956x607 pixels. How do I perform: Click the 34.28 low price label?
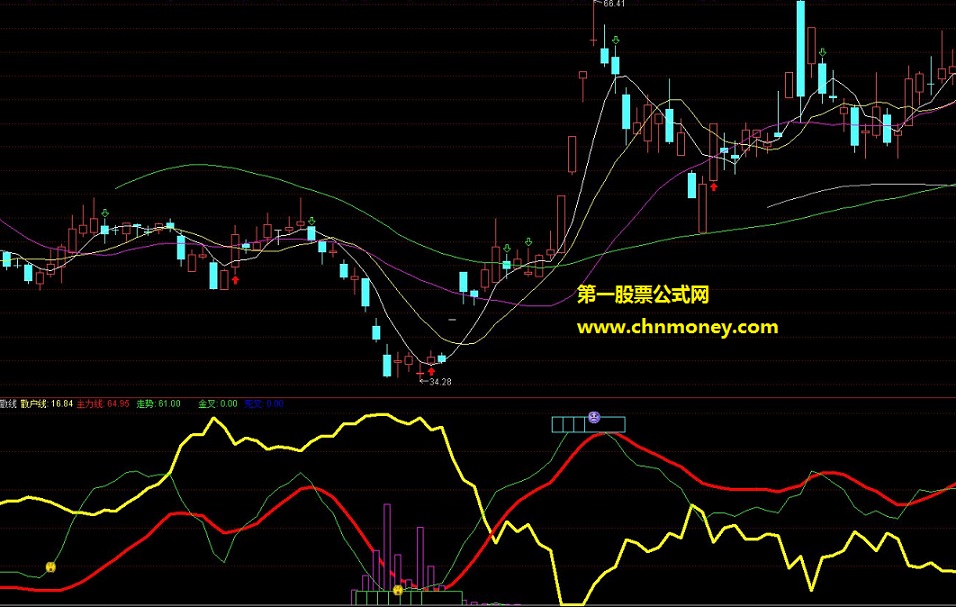point(440,382)
